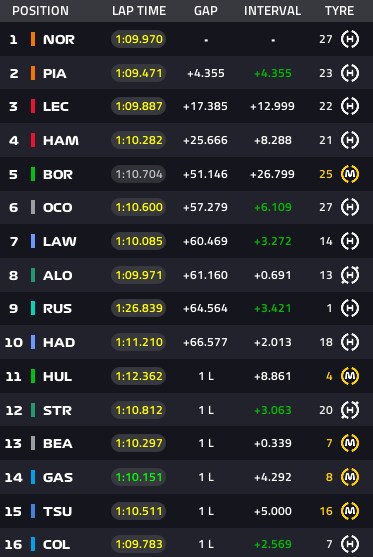Image resolution: width=373 pixels, height=557 pixels.
Task: Select the TYRE column header
Action: (339, 11)
